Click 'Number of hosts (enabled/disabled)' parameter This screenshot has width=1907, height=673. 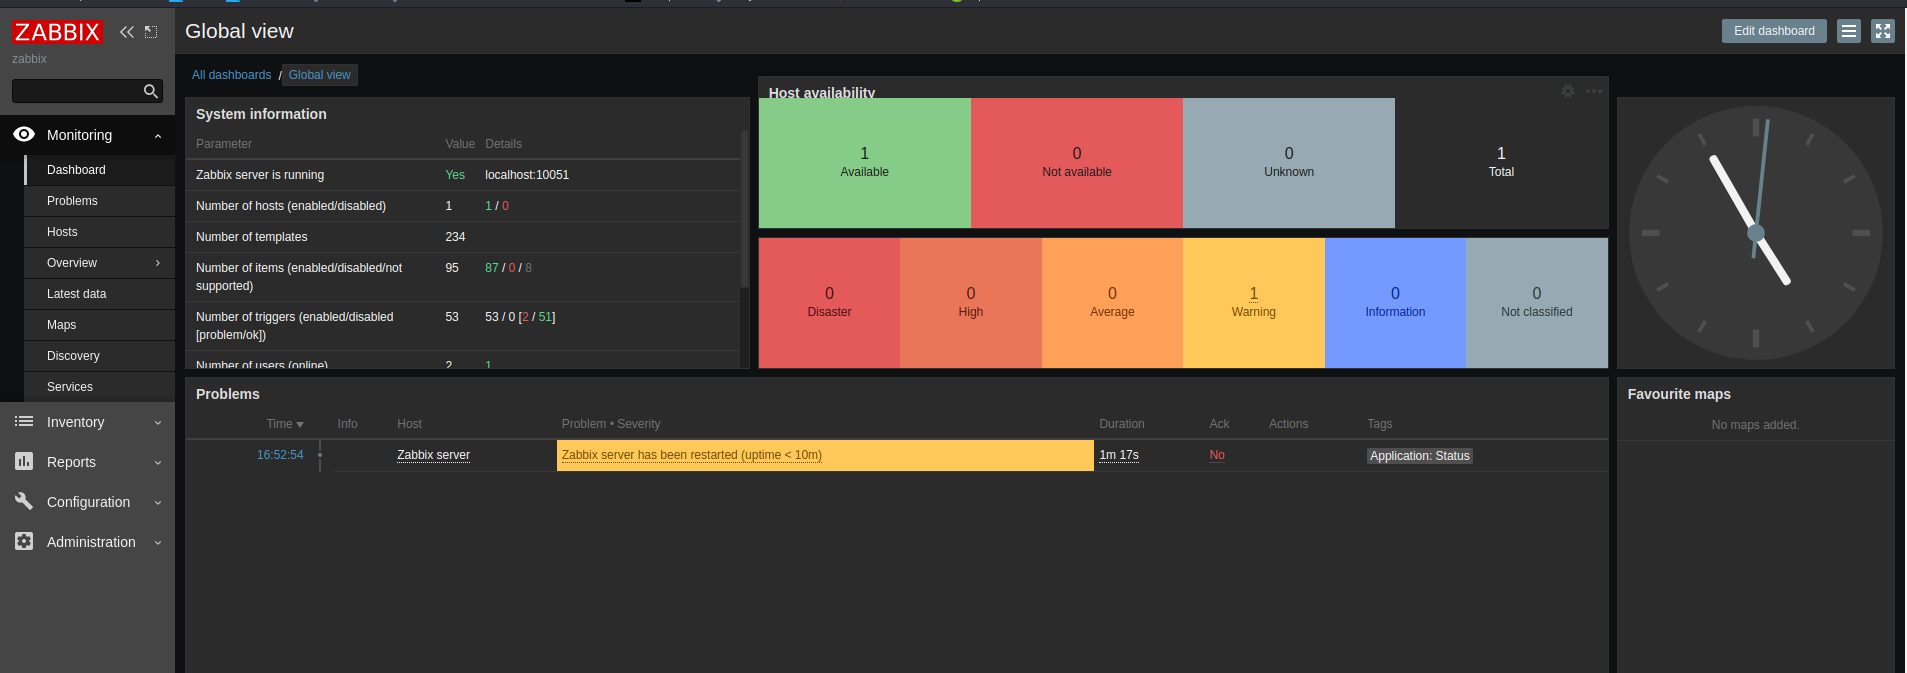tap(291, 206)
